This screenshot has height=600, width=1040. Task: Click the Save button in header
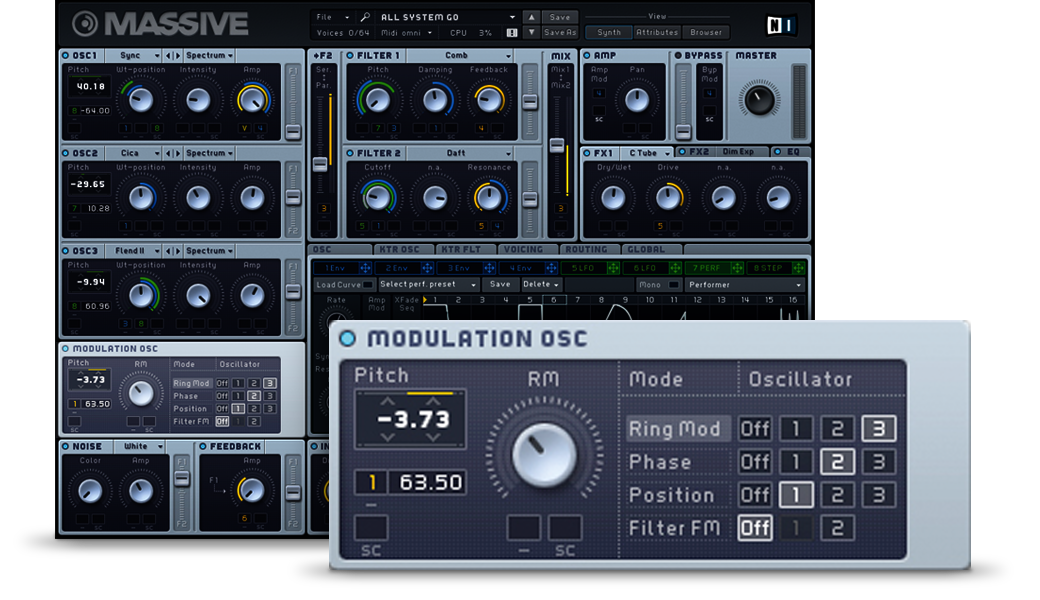coord(560,17)
